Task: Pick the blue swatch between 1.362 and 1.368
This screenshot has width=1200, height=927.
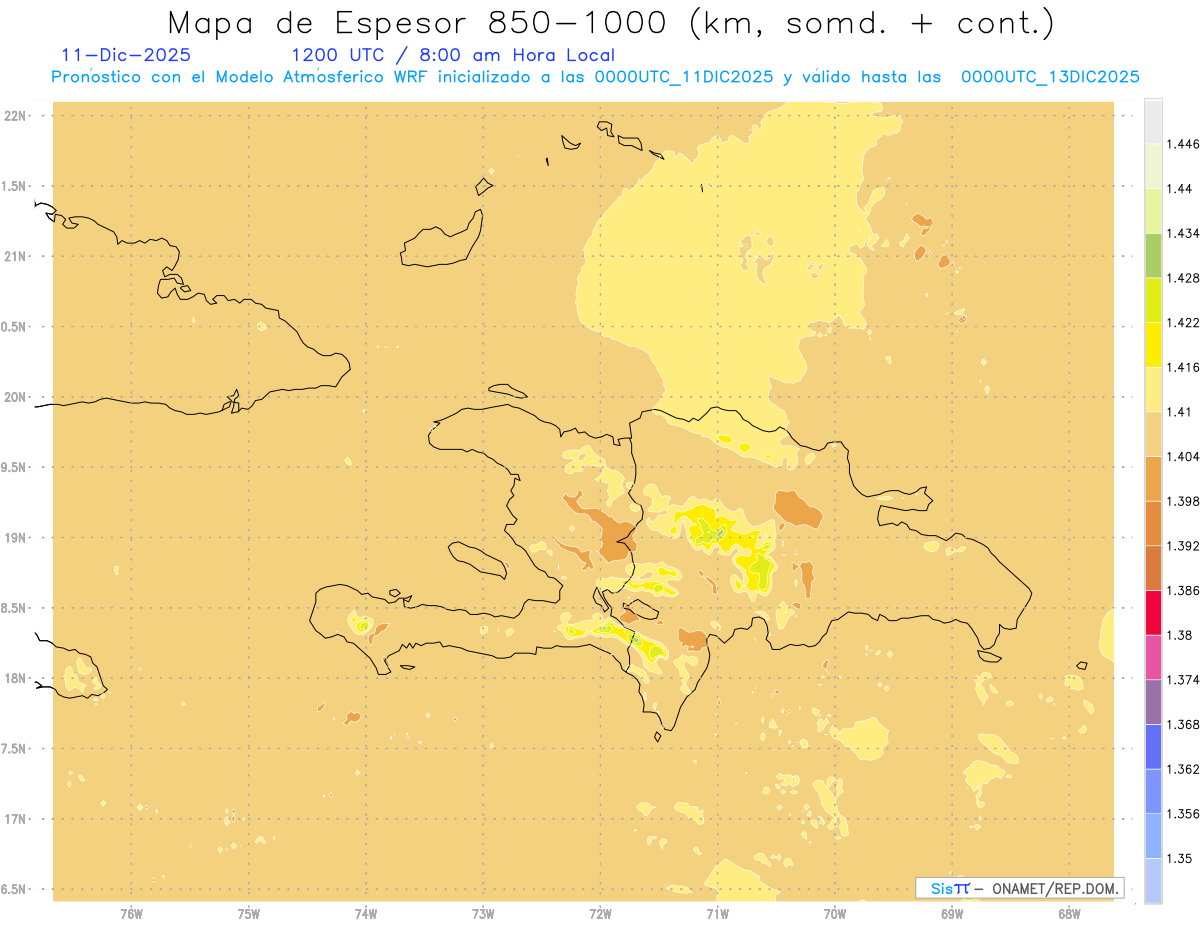Action: pyautogui.click(x=1153, y=747)
